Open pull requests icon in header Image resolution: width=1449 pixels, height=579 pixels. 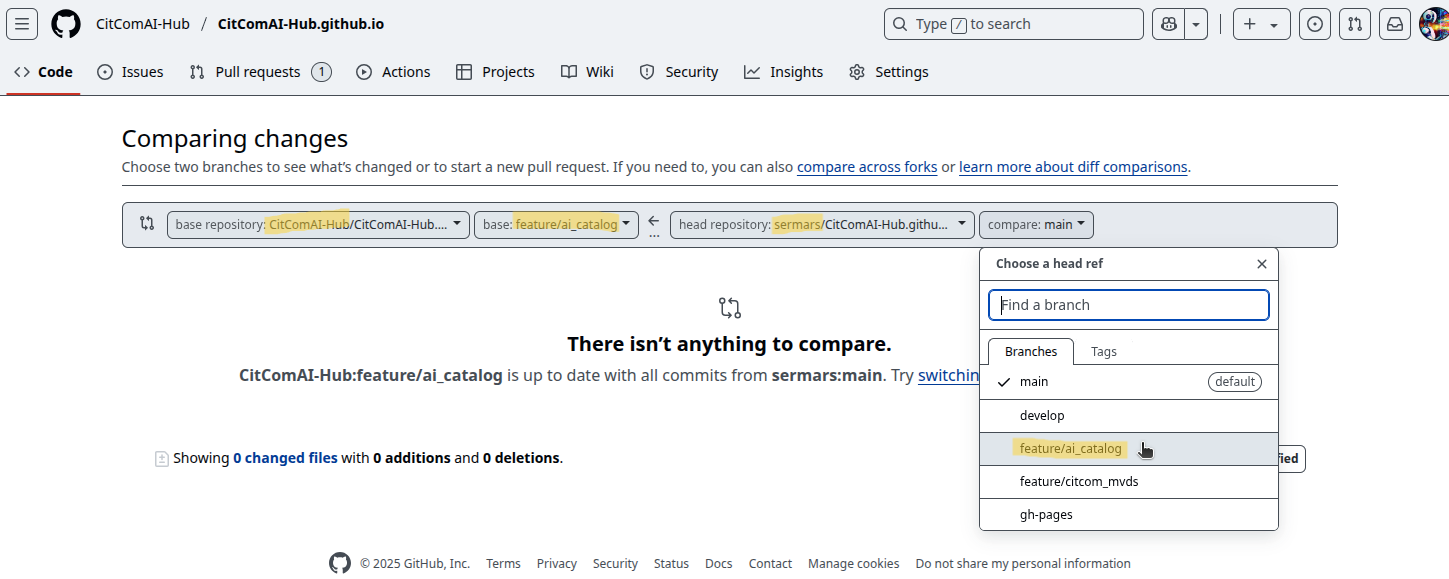tap(1355, 24)
